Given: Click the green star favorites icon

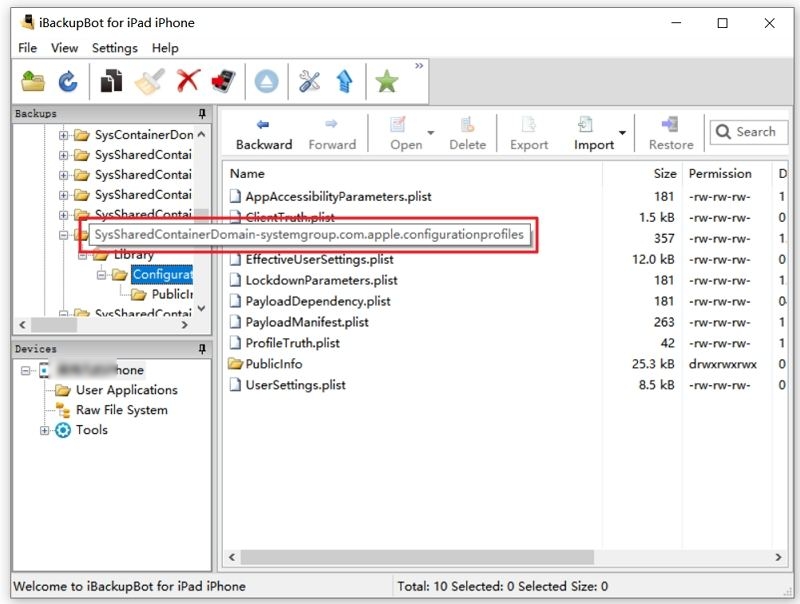Looking at the screenshot, I should pyautogui.click(x=387, y=80).
